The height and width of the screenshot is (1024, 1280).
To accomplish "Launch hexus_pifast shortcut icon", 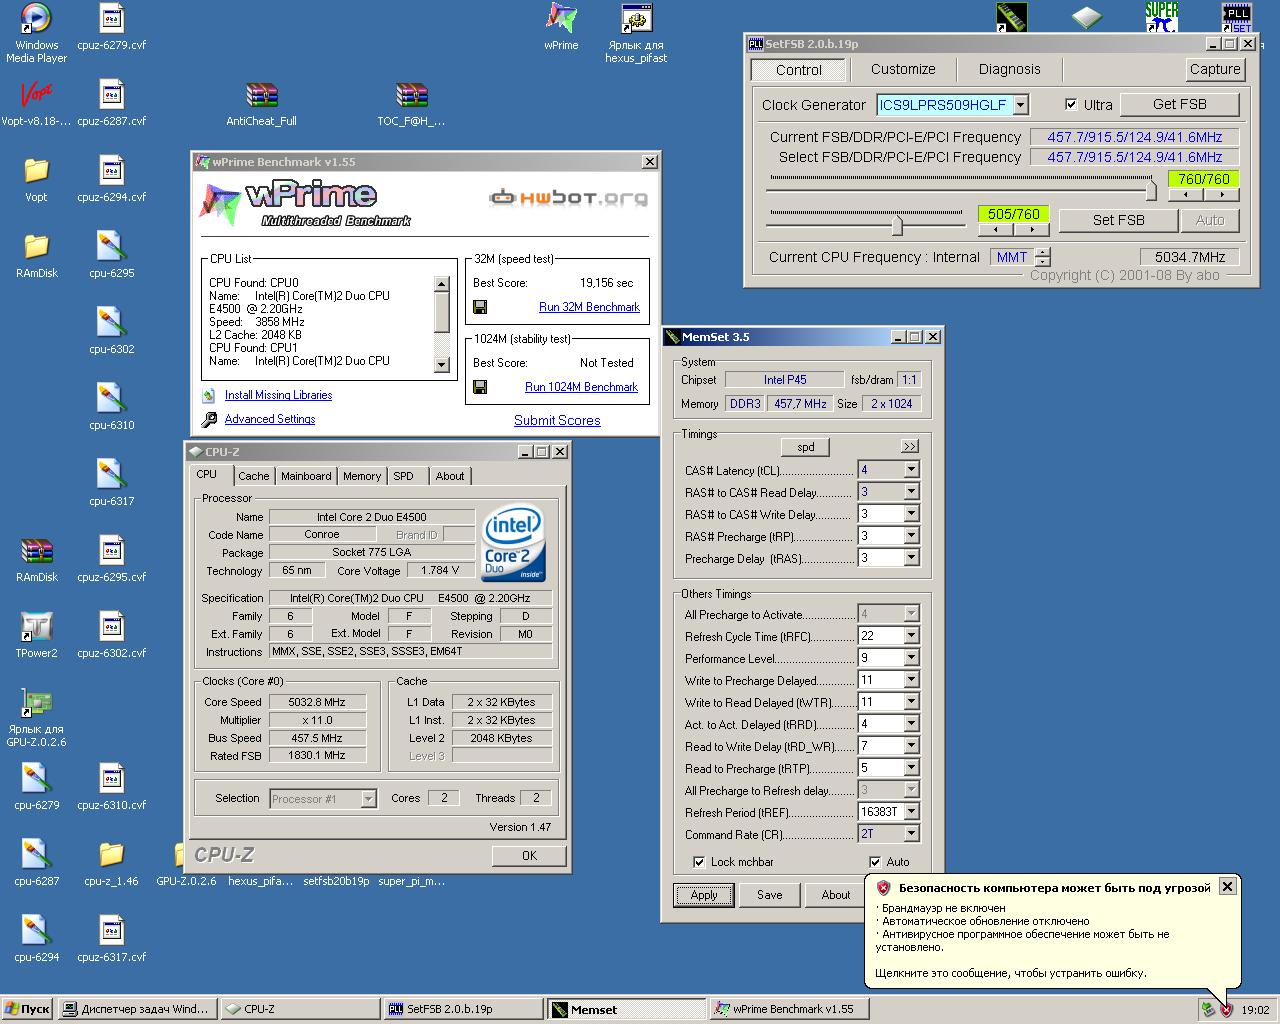I will pyautogui.click(x=636, y=18).
